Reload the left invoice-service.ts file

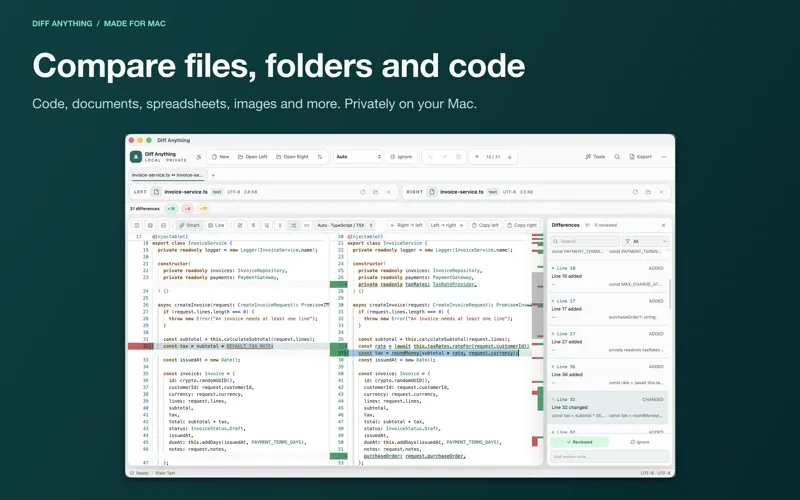pyautogui.click(x=363, y=192)
